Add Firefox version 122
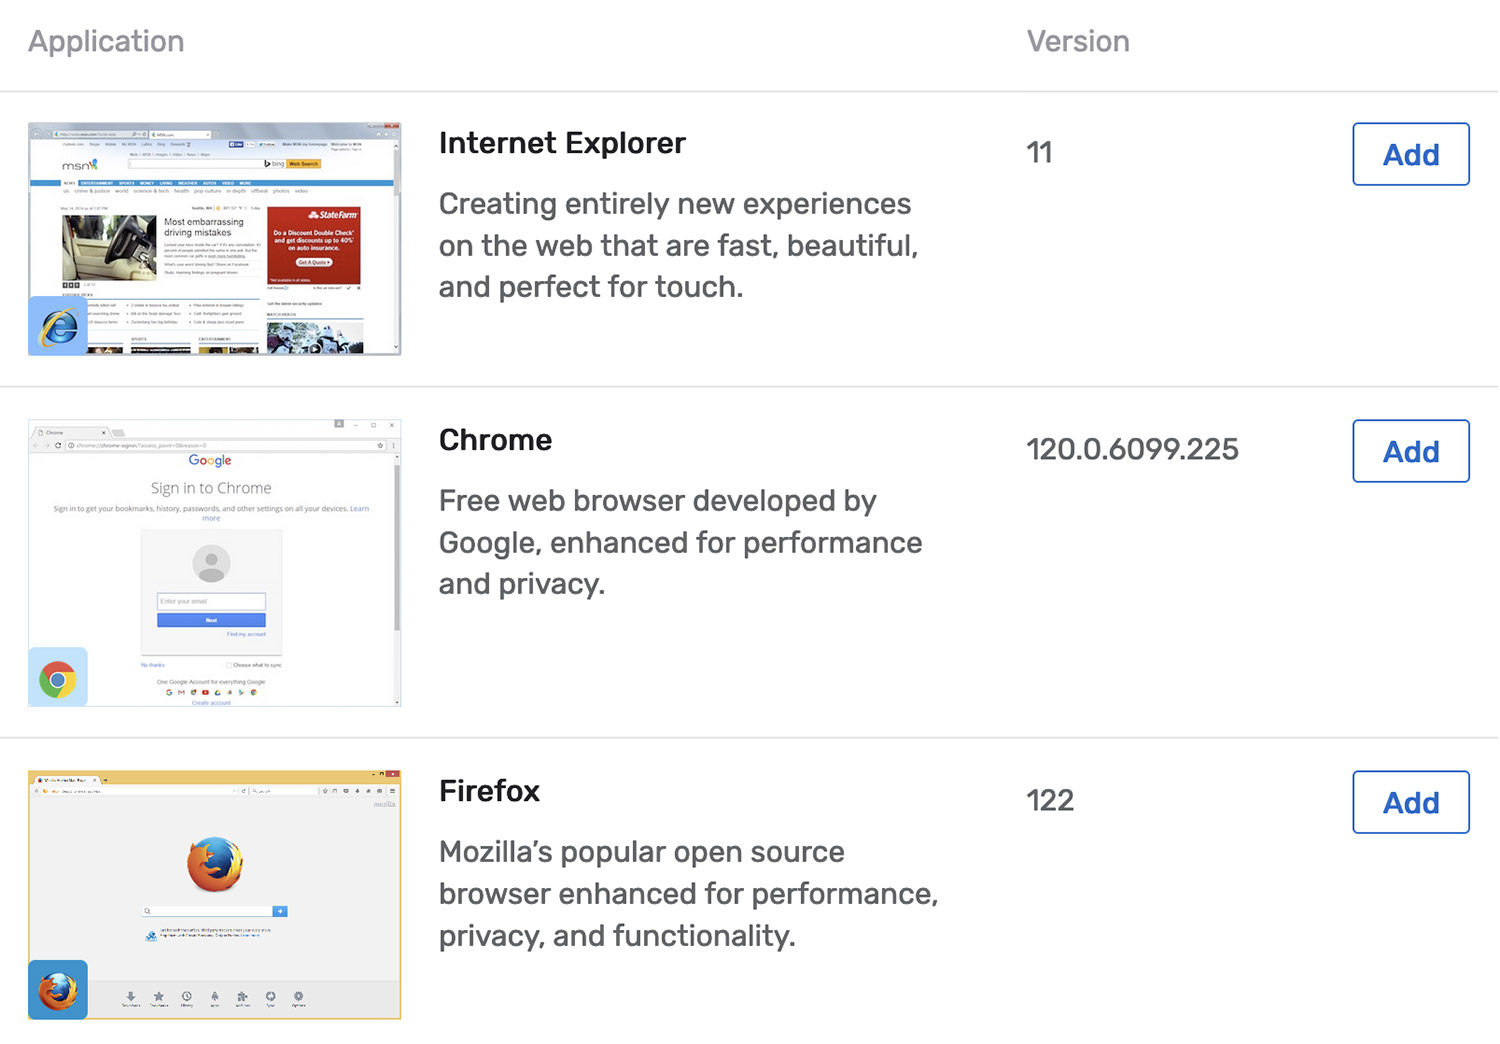 point(1411,802)
